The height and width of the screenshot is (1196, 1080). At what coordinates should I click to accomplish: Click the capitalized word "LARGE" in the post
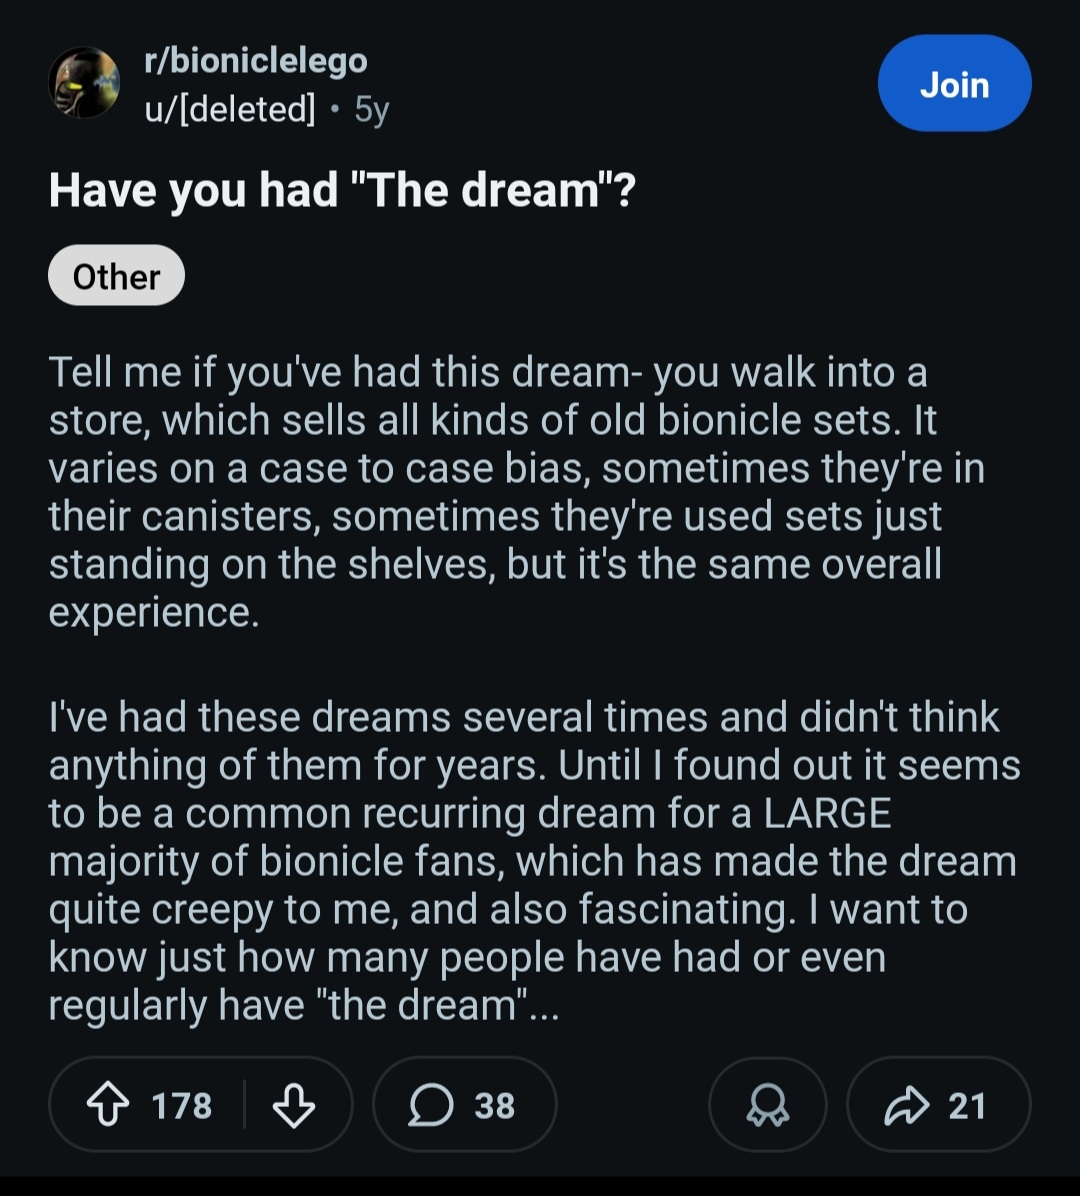[x=826, y=813]
